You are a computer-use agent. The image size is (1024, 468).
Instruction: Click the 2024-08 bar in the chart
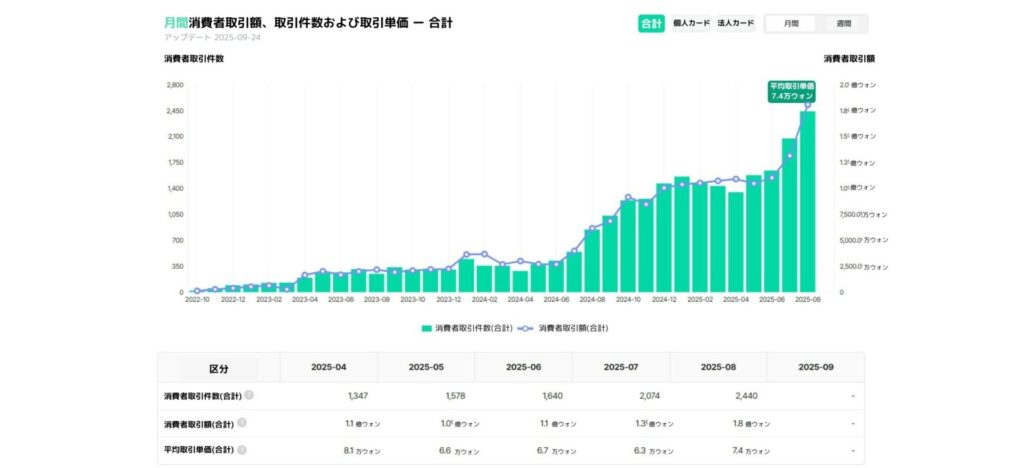tap(592, 260)
